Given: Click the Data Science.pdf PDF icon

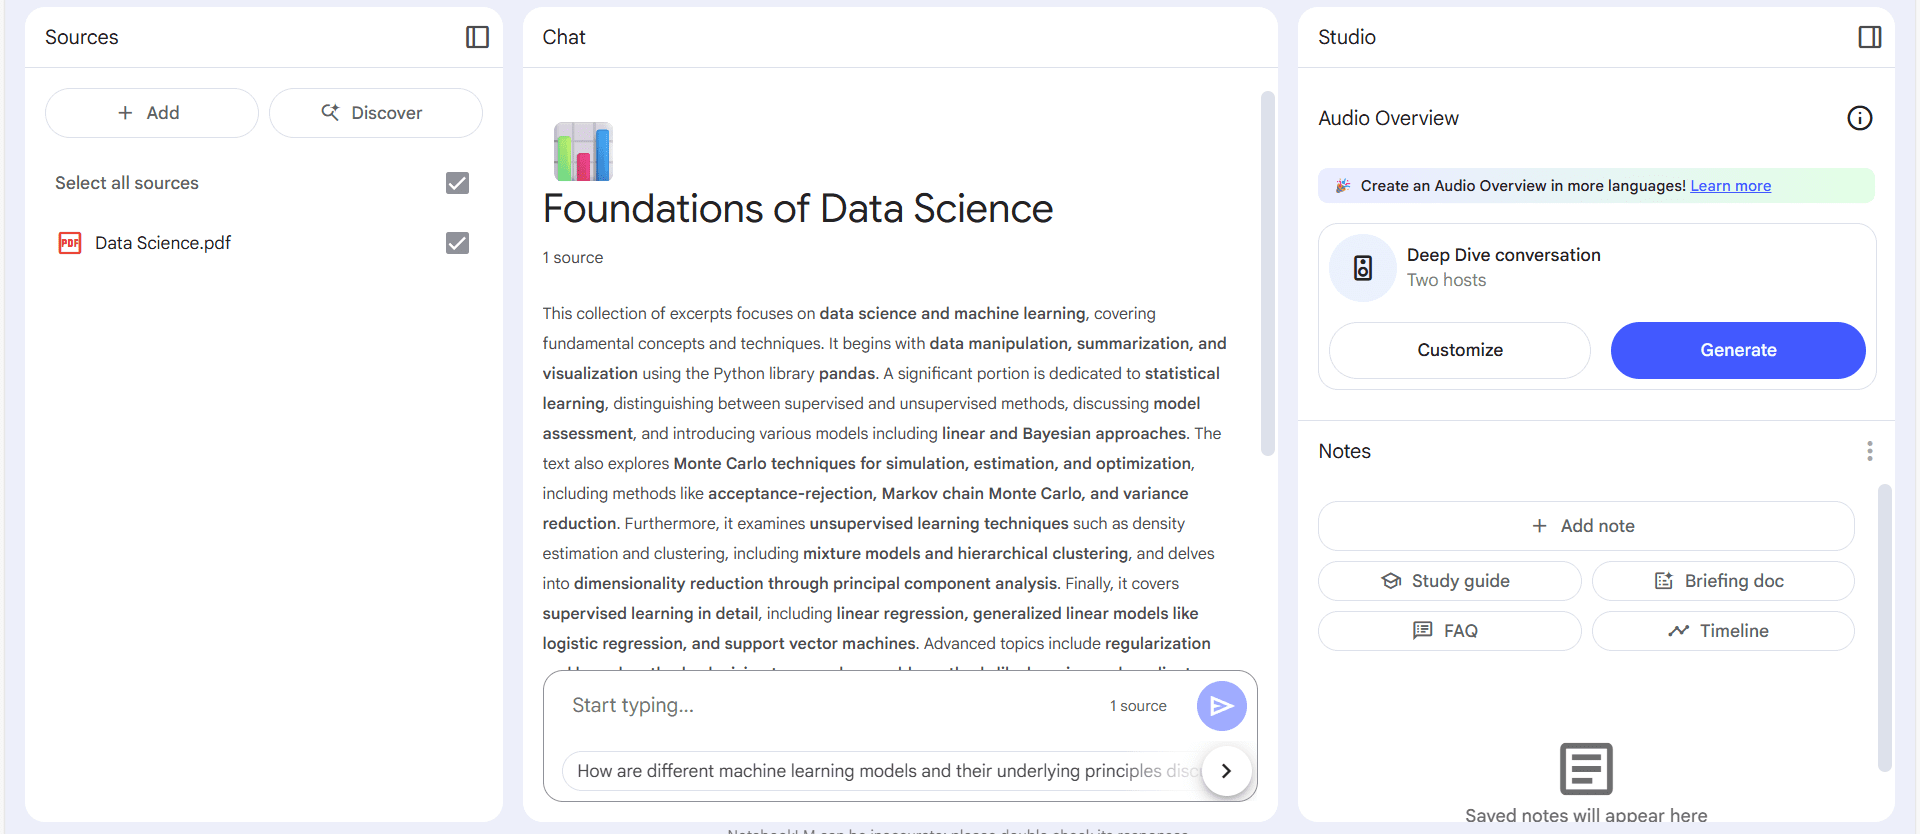Looking at the screenshot, I should tap(70, 243).
